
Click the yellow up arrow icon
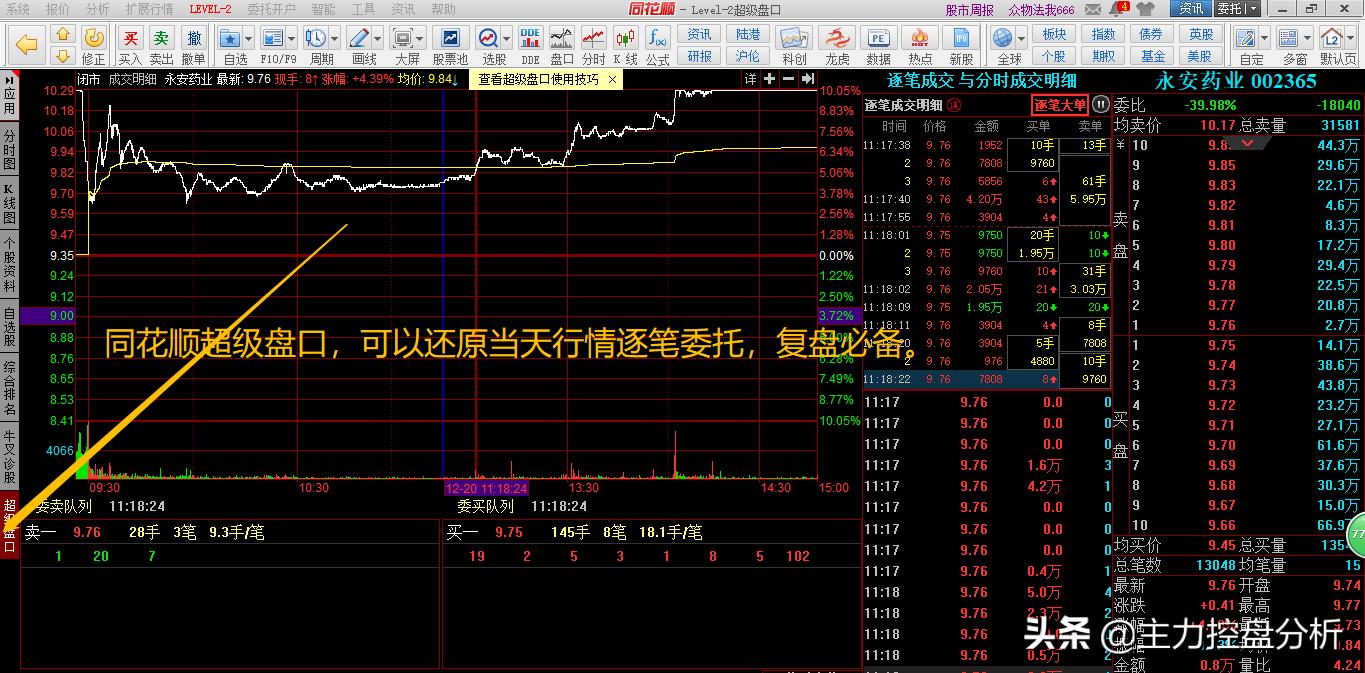(x=62, y=35)
